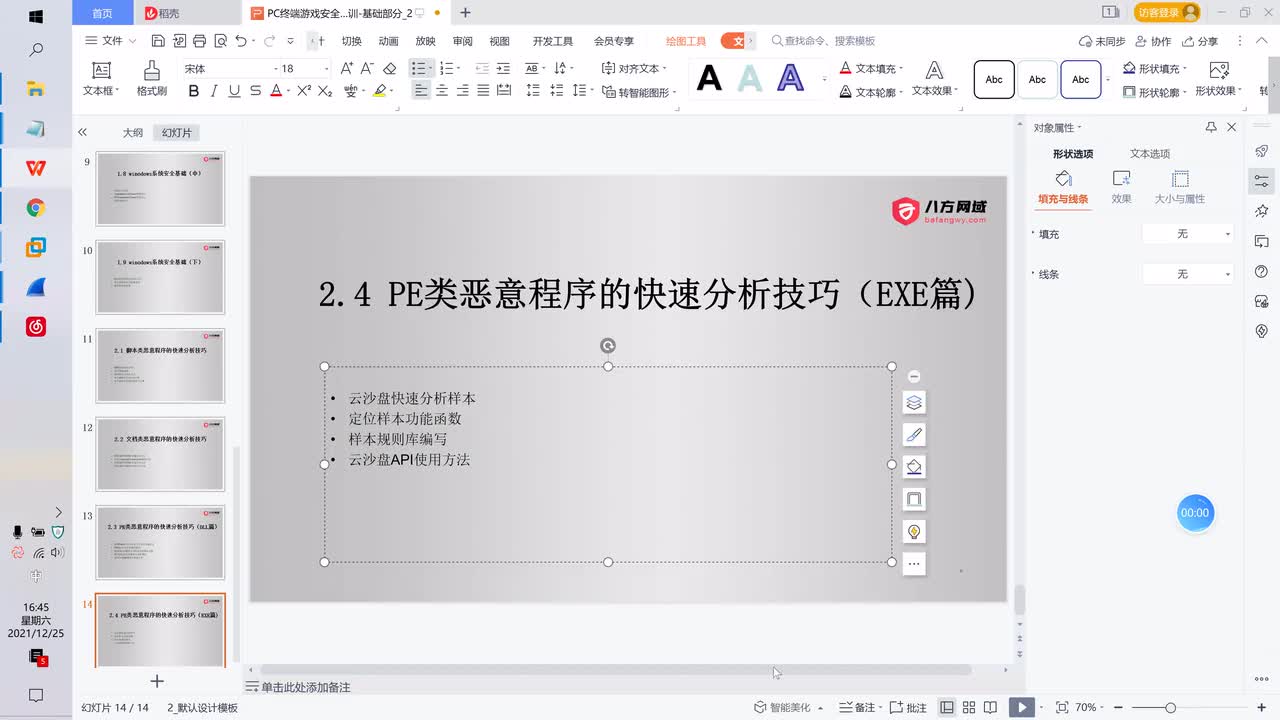
Task: Click the layers icon beside text box
Action: click(x=913, y=402)
